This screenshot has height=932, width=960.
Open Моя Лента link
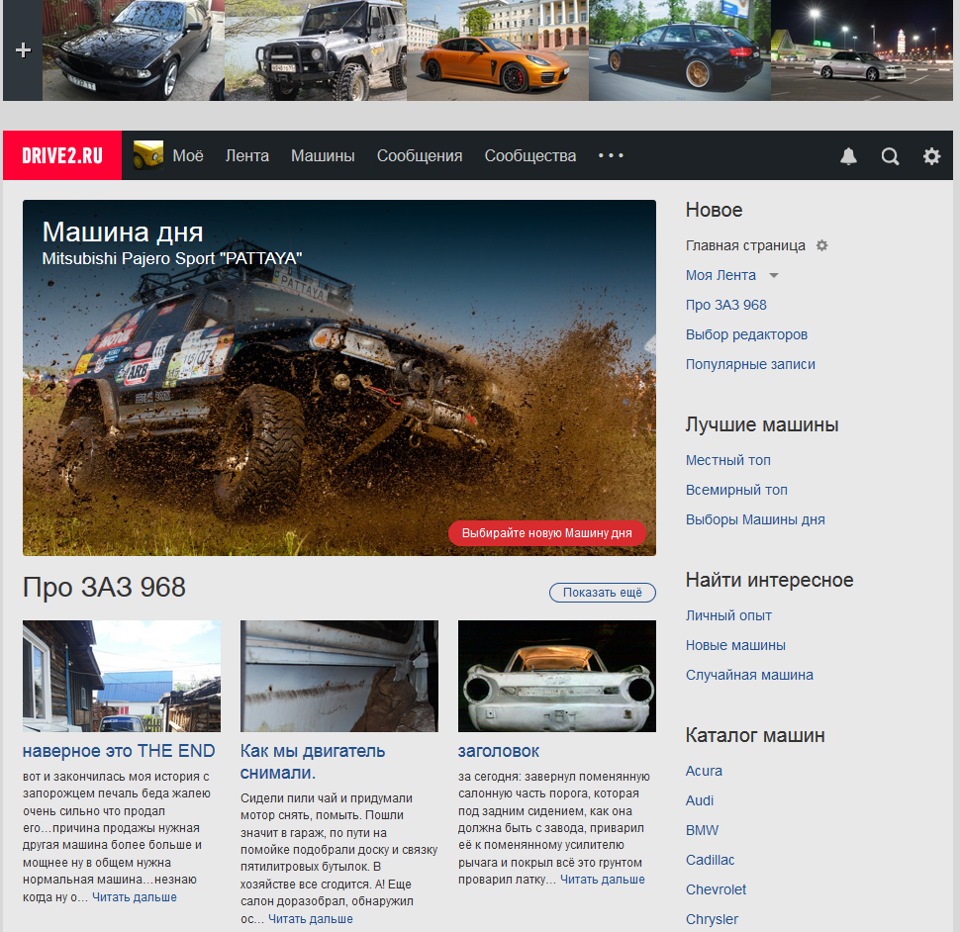click(721, 276)
